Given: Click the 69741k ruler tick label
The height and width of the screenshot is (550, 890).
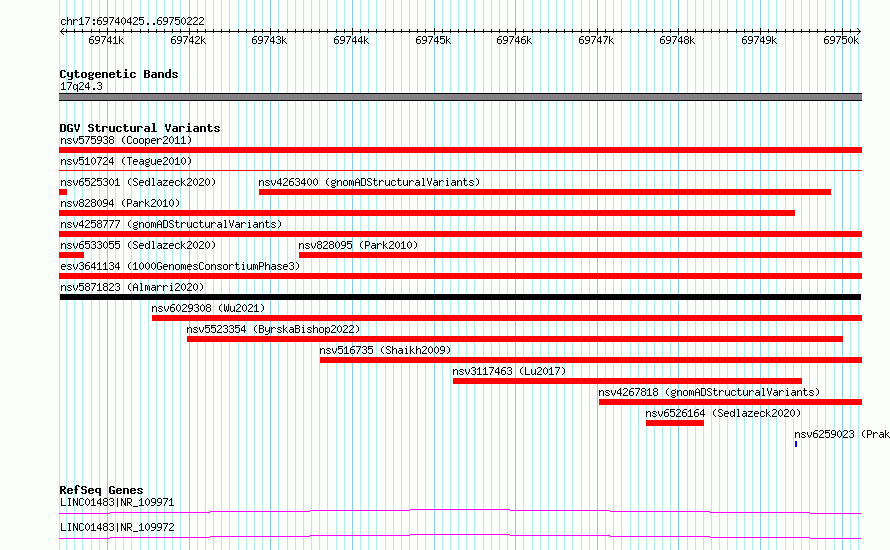Looking at the screenshot, I should click(x=106, y=40).
